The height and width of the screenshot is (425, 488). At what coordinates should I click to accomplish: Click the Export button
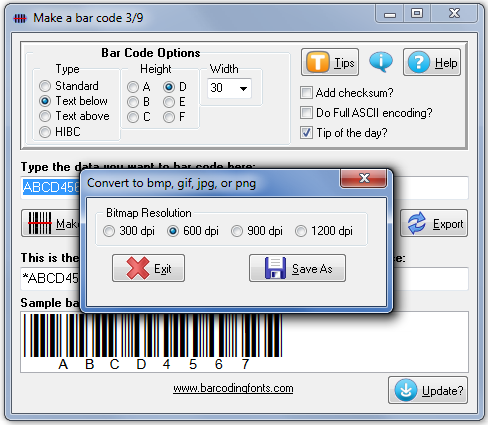(434, 223)
